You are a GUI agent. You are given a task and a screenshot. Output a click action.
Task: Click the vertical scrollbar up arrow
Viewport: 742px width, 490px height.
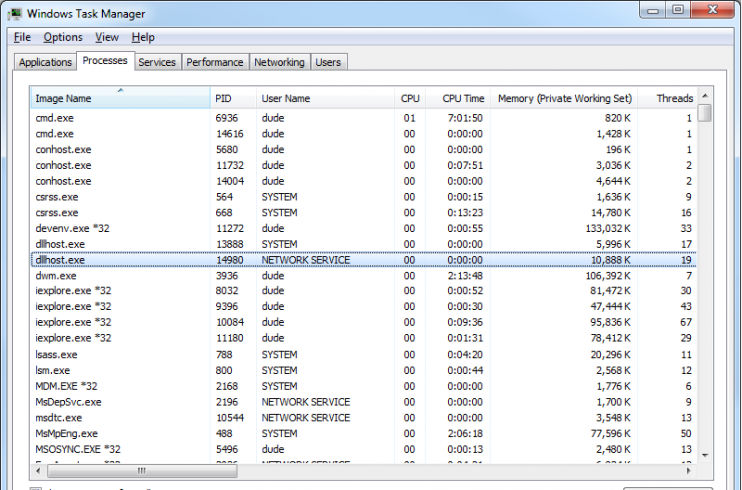(705, 96)
